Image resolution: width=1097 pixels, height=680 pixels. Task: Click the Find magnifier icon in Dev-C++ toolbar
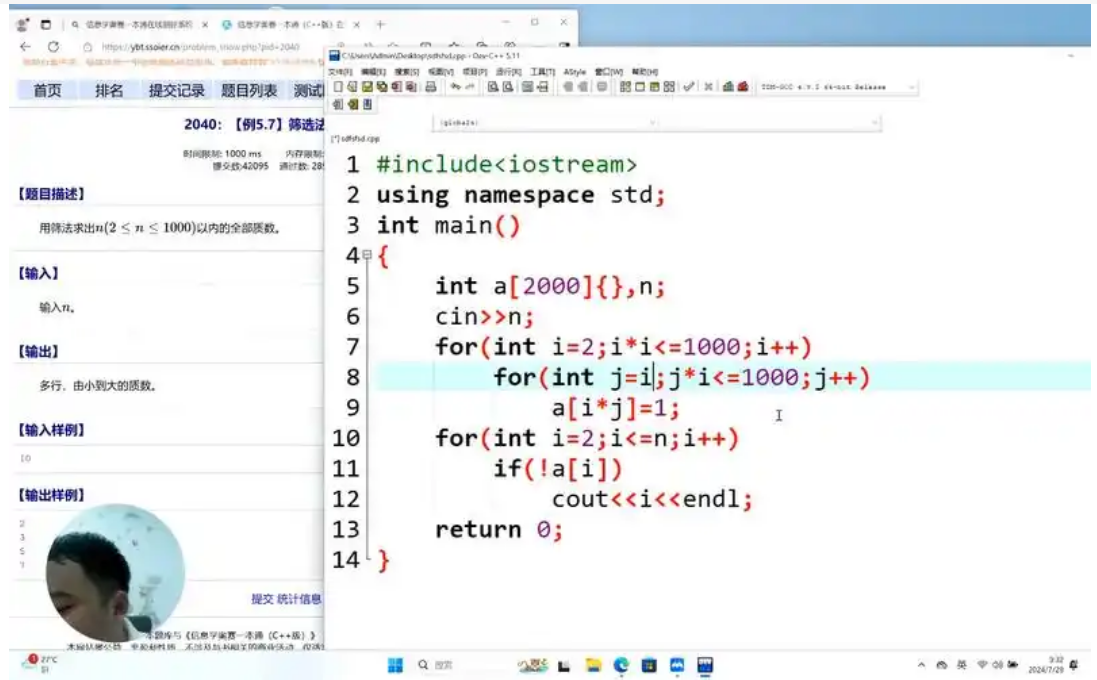click(493, 87)
